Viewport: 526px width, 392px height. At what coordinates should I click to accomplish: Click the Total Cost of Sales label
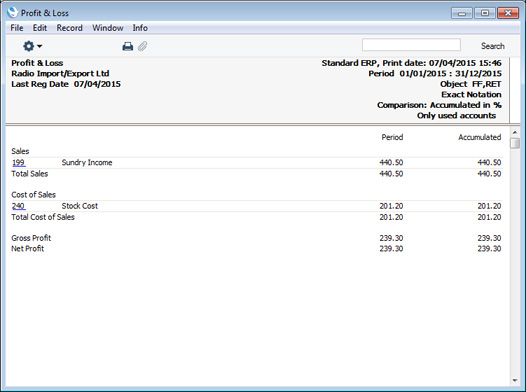(x=43, y=217)
